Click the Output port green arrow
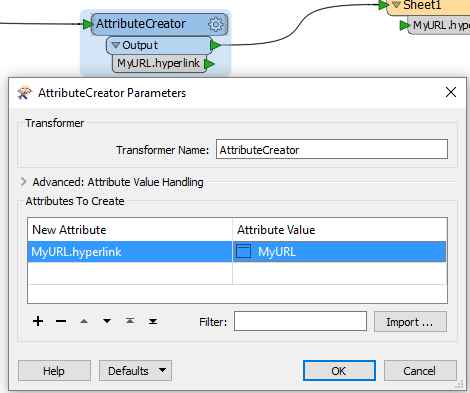Viewport: 470px width, 393px height. (216, 45)
